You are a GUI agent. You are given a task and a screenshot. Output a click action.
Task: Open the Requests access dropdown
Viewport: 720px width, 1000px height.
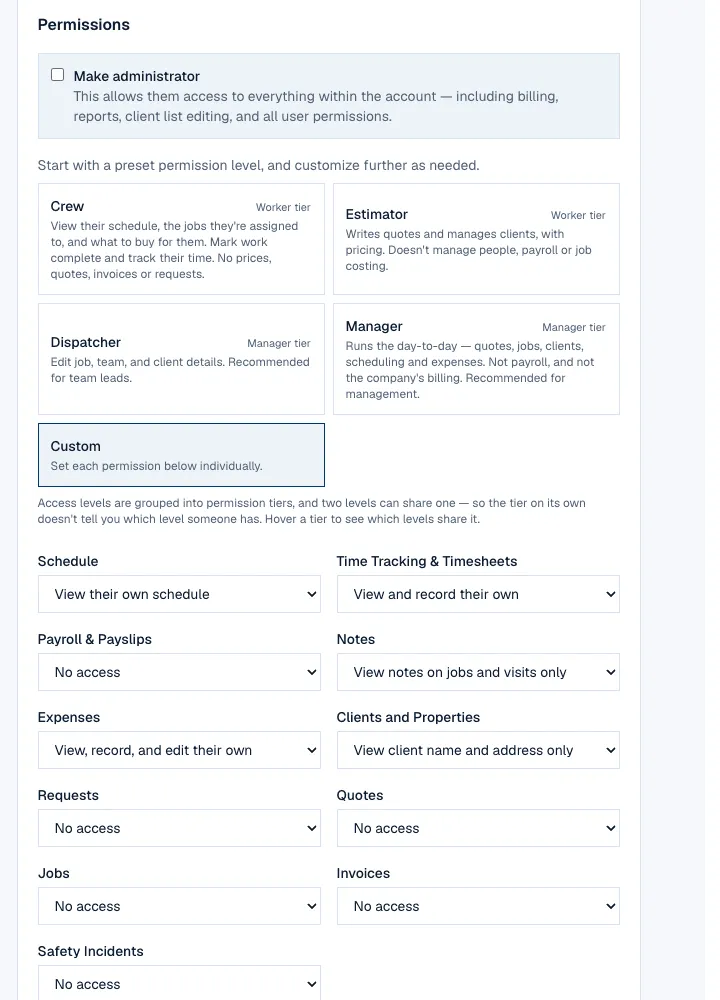(179, 828)
